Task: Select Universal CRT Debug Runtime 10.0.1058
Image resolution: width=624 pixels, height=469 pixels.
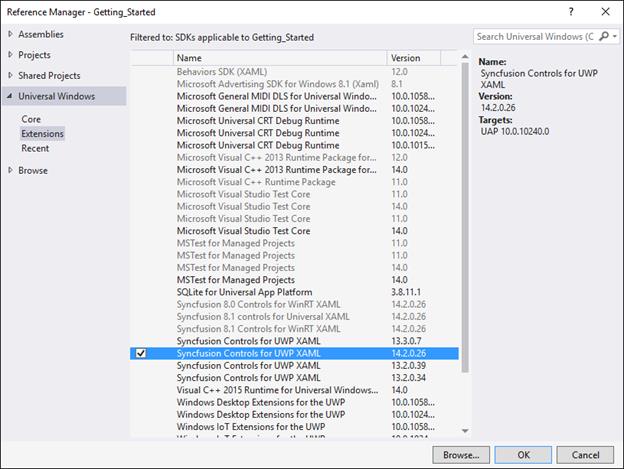Action: [294, 121]
